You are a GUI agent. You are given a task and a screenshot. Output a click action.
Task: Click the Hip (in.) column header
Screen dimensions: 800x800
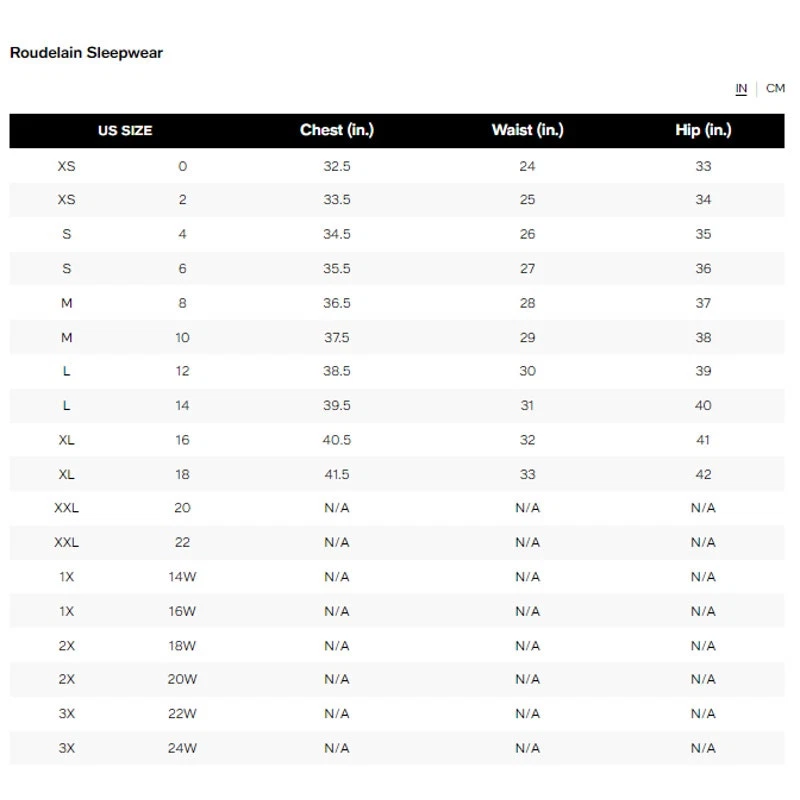703,131
